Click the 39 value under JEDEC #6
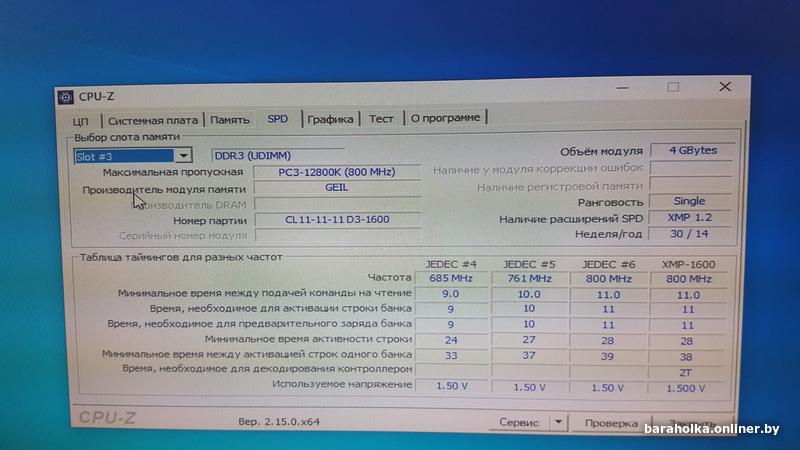 pyautogui.click(x=607, y=356)
